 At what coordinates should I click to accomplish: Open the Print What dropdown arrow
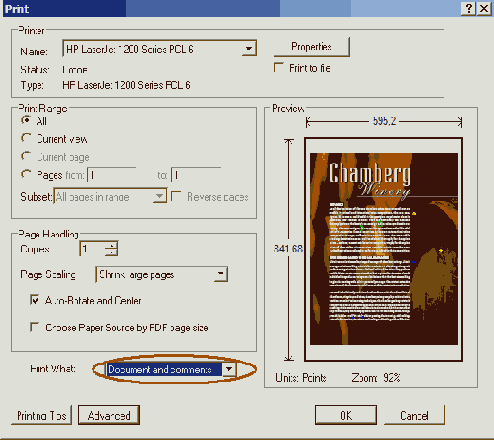229,369
